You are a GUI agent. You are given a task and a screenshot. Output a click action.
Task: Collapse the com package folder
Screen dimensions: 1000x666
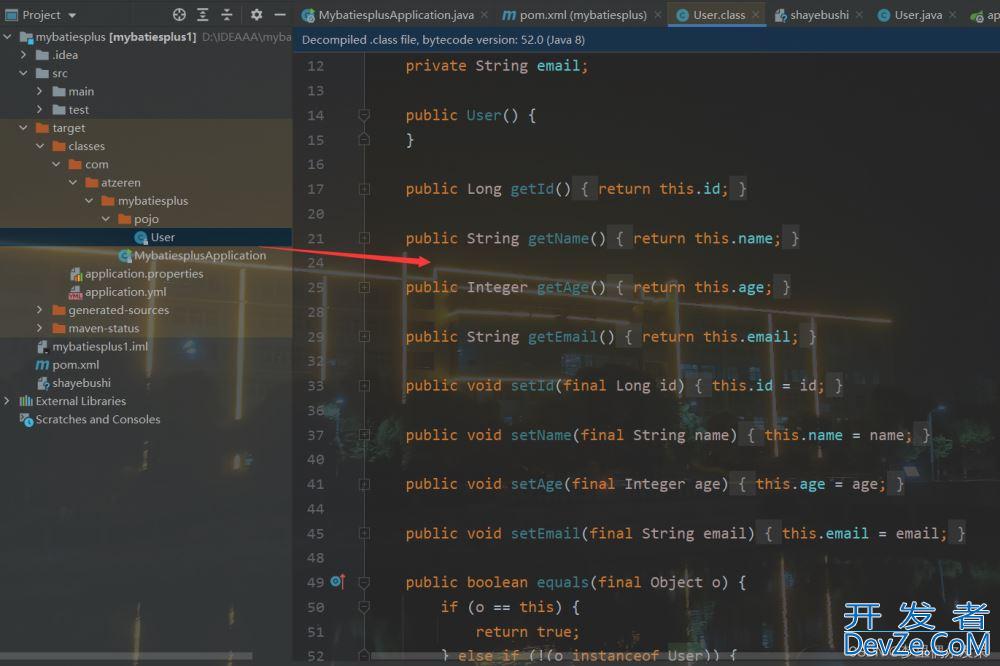click(56, 164)
